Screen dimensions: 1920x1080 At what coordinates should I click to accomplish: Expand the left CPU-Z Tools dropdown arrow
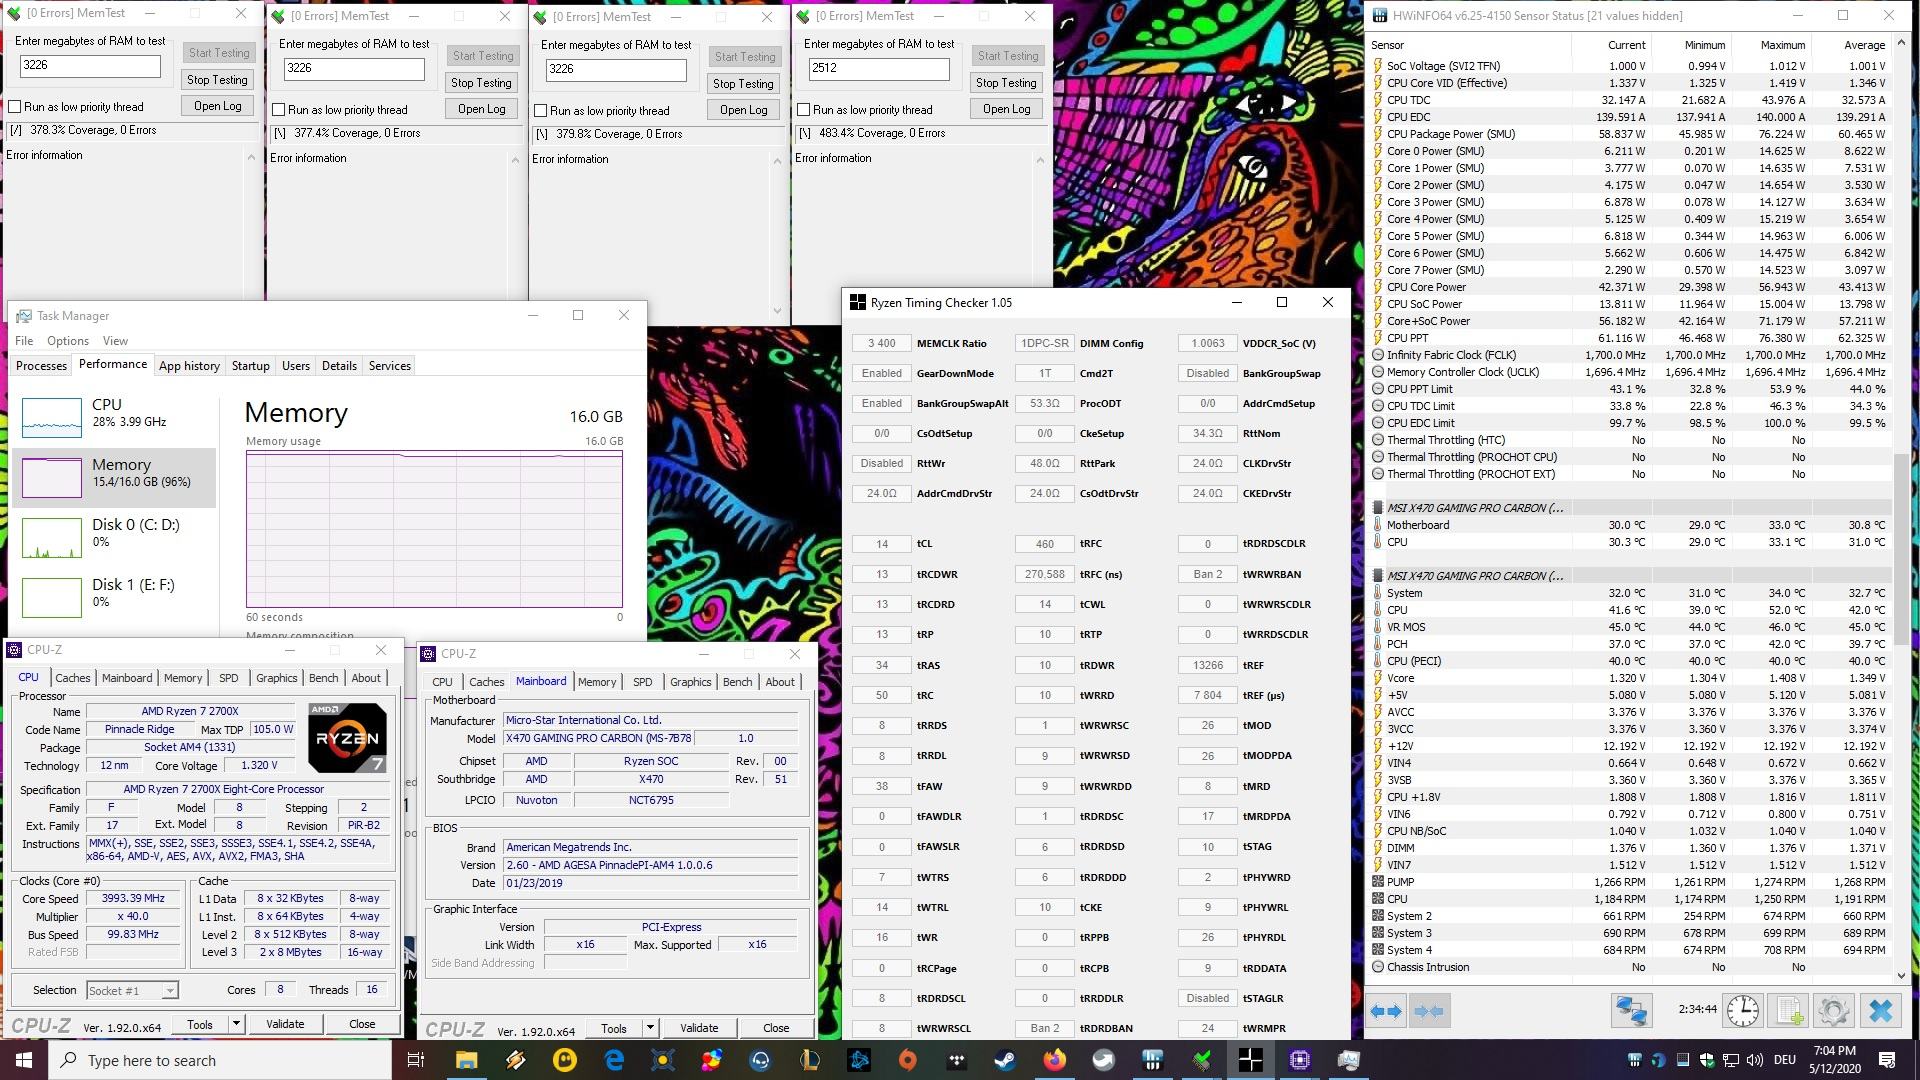(x=236, y=1024)
